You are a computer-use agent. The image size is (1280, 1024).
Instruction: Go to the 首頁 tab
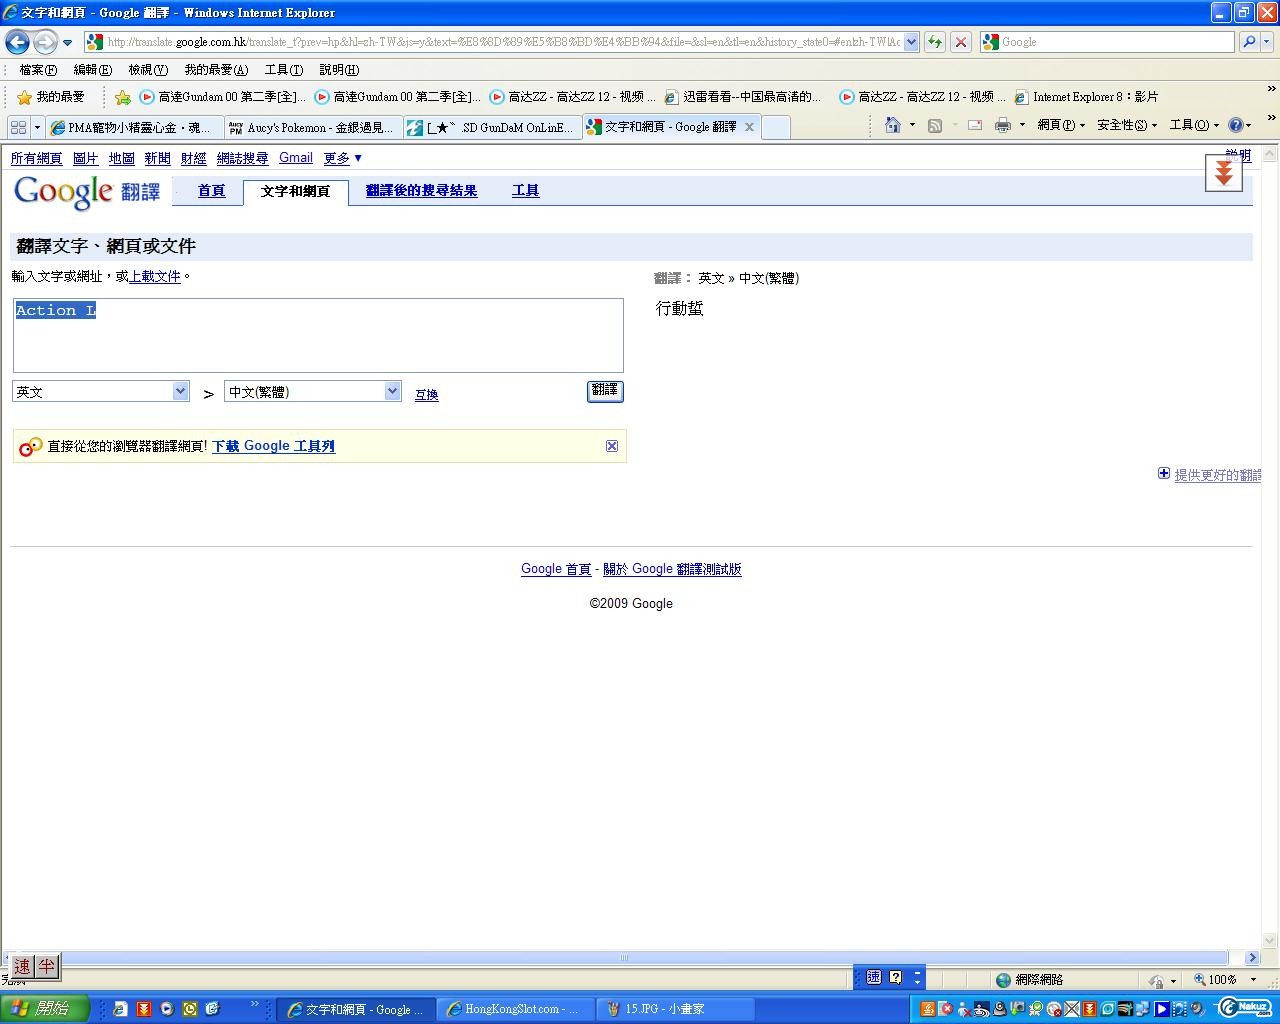211,191
